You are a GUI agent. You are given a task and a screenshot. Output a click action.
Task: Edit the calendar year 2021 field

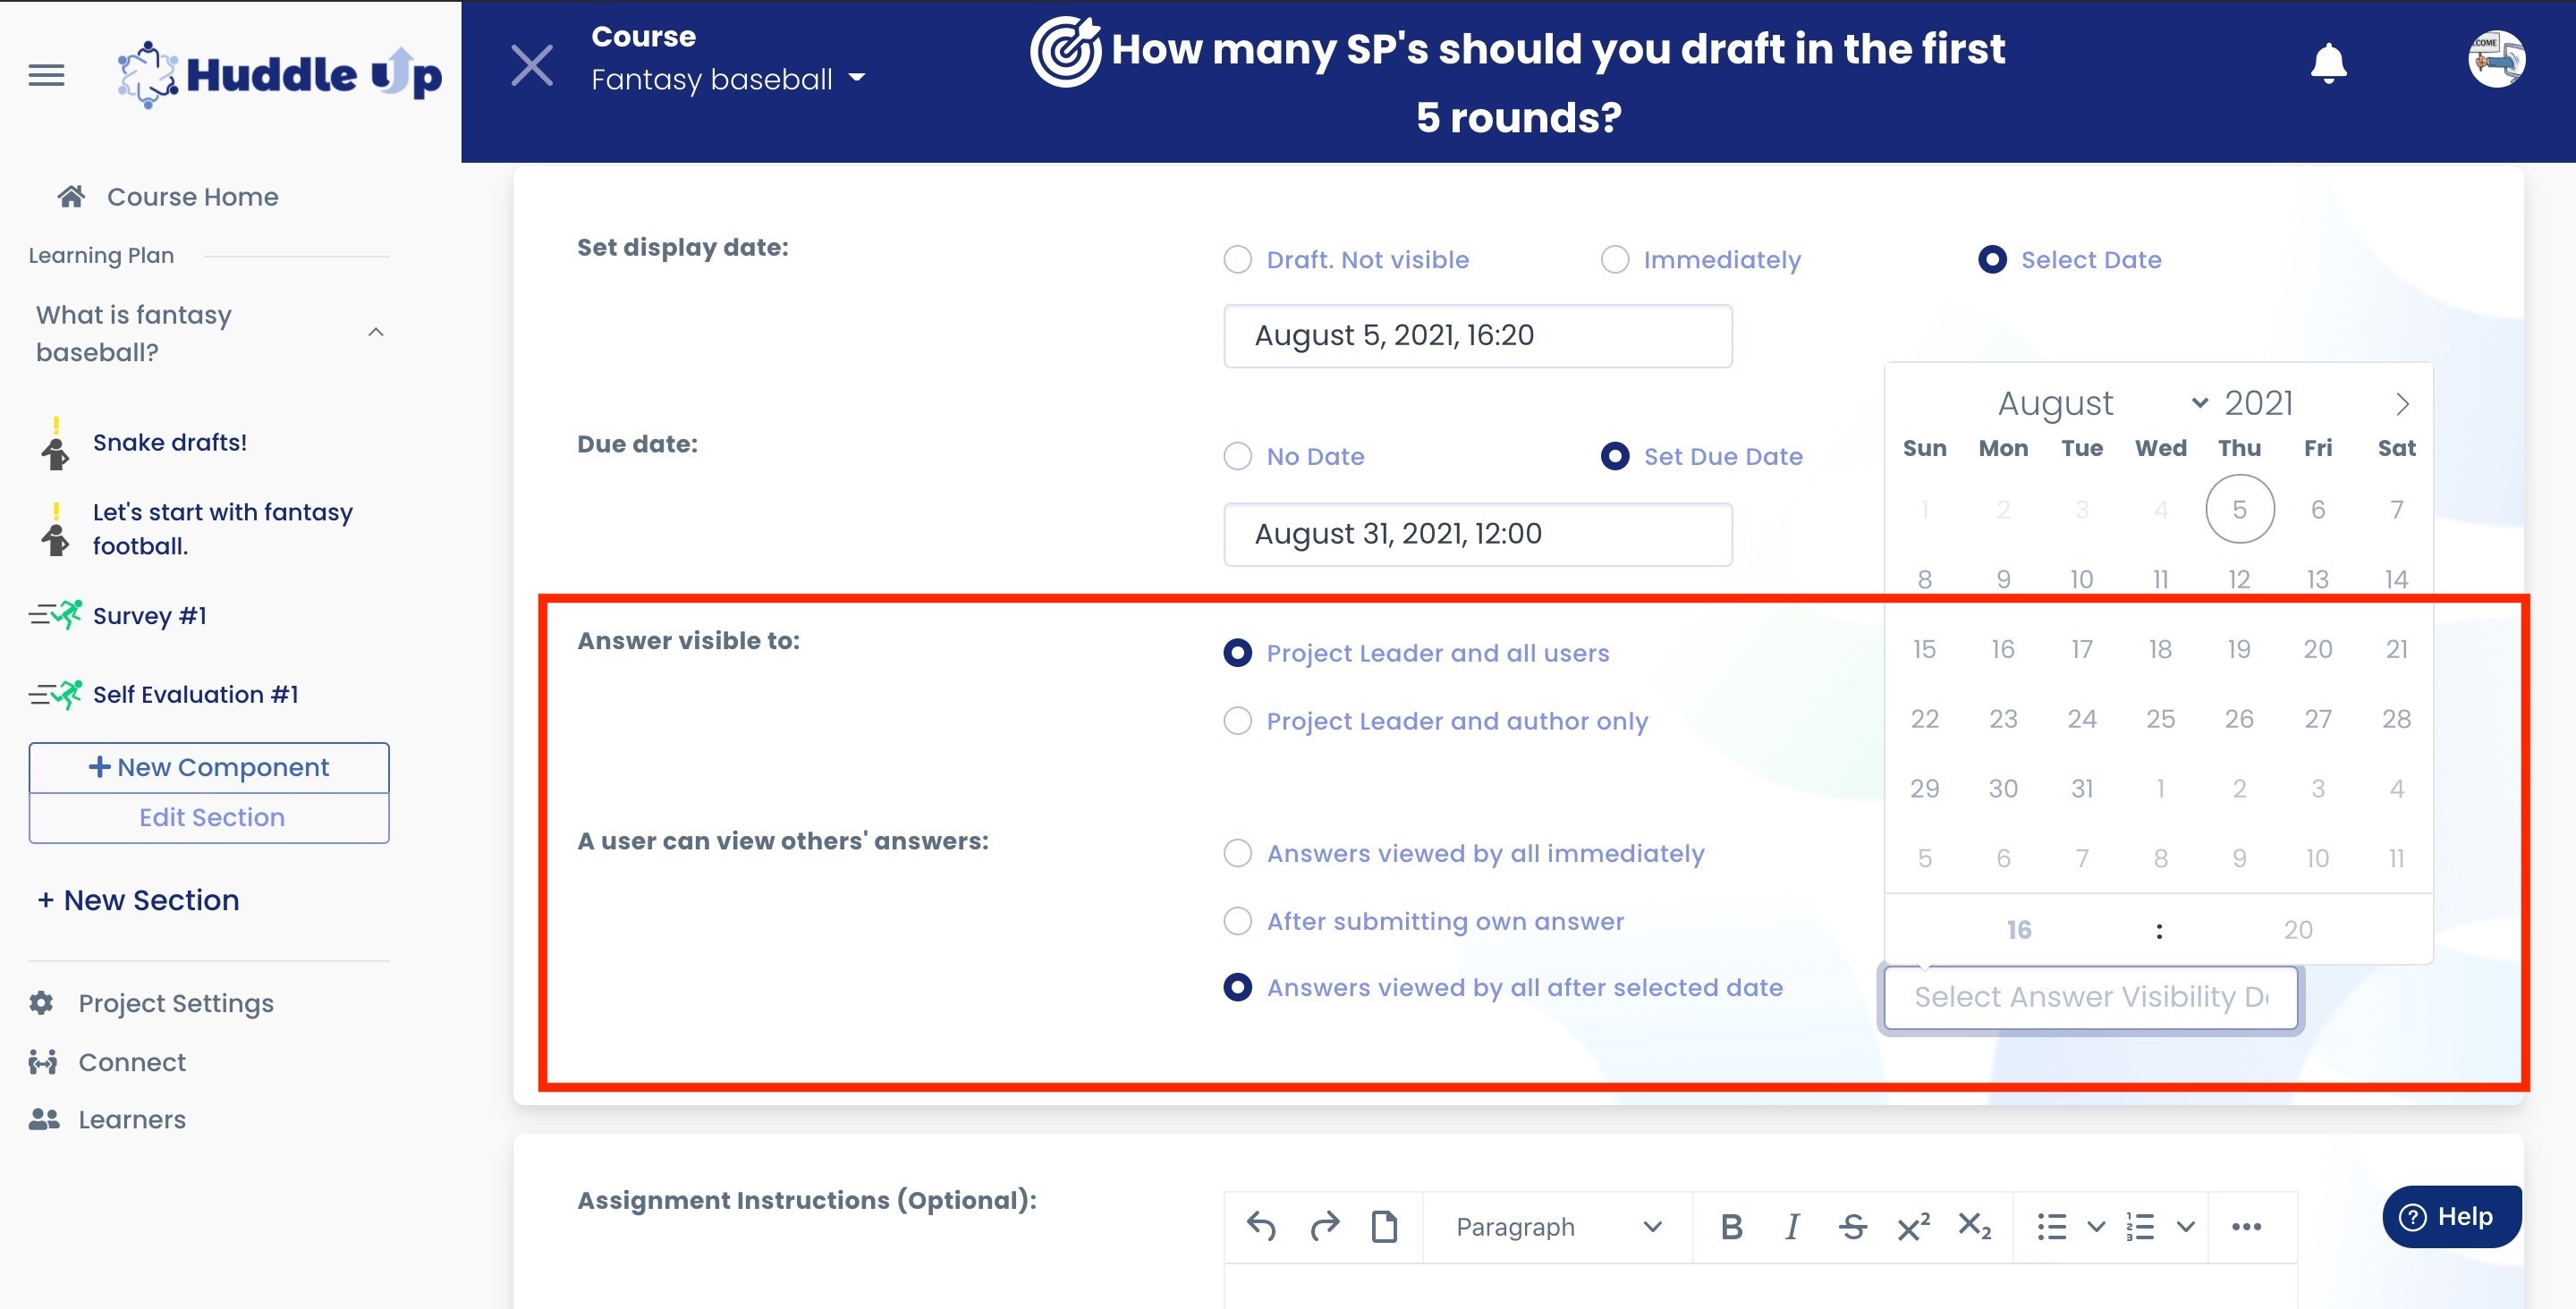(x=2258, y=403)
